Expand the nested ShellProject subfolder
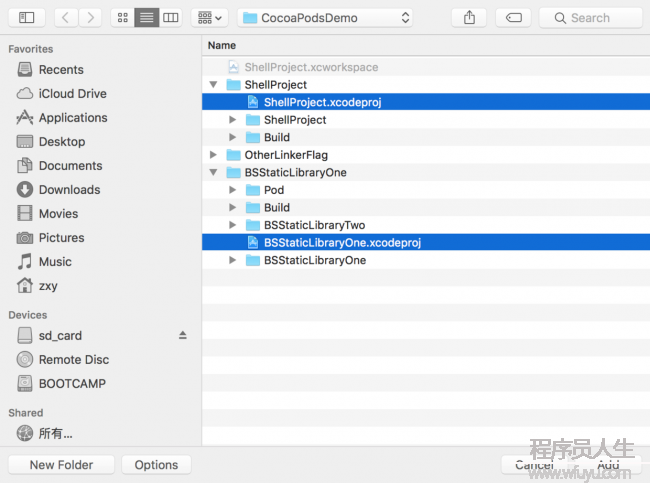 coord(233,120)
